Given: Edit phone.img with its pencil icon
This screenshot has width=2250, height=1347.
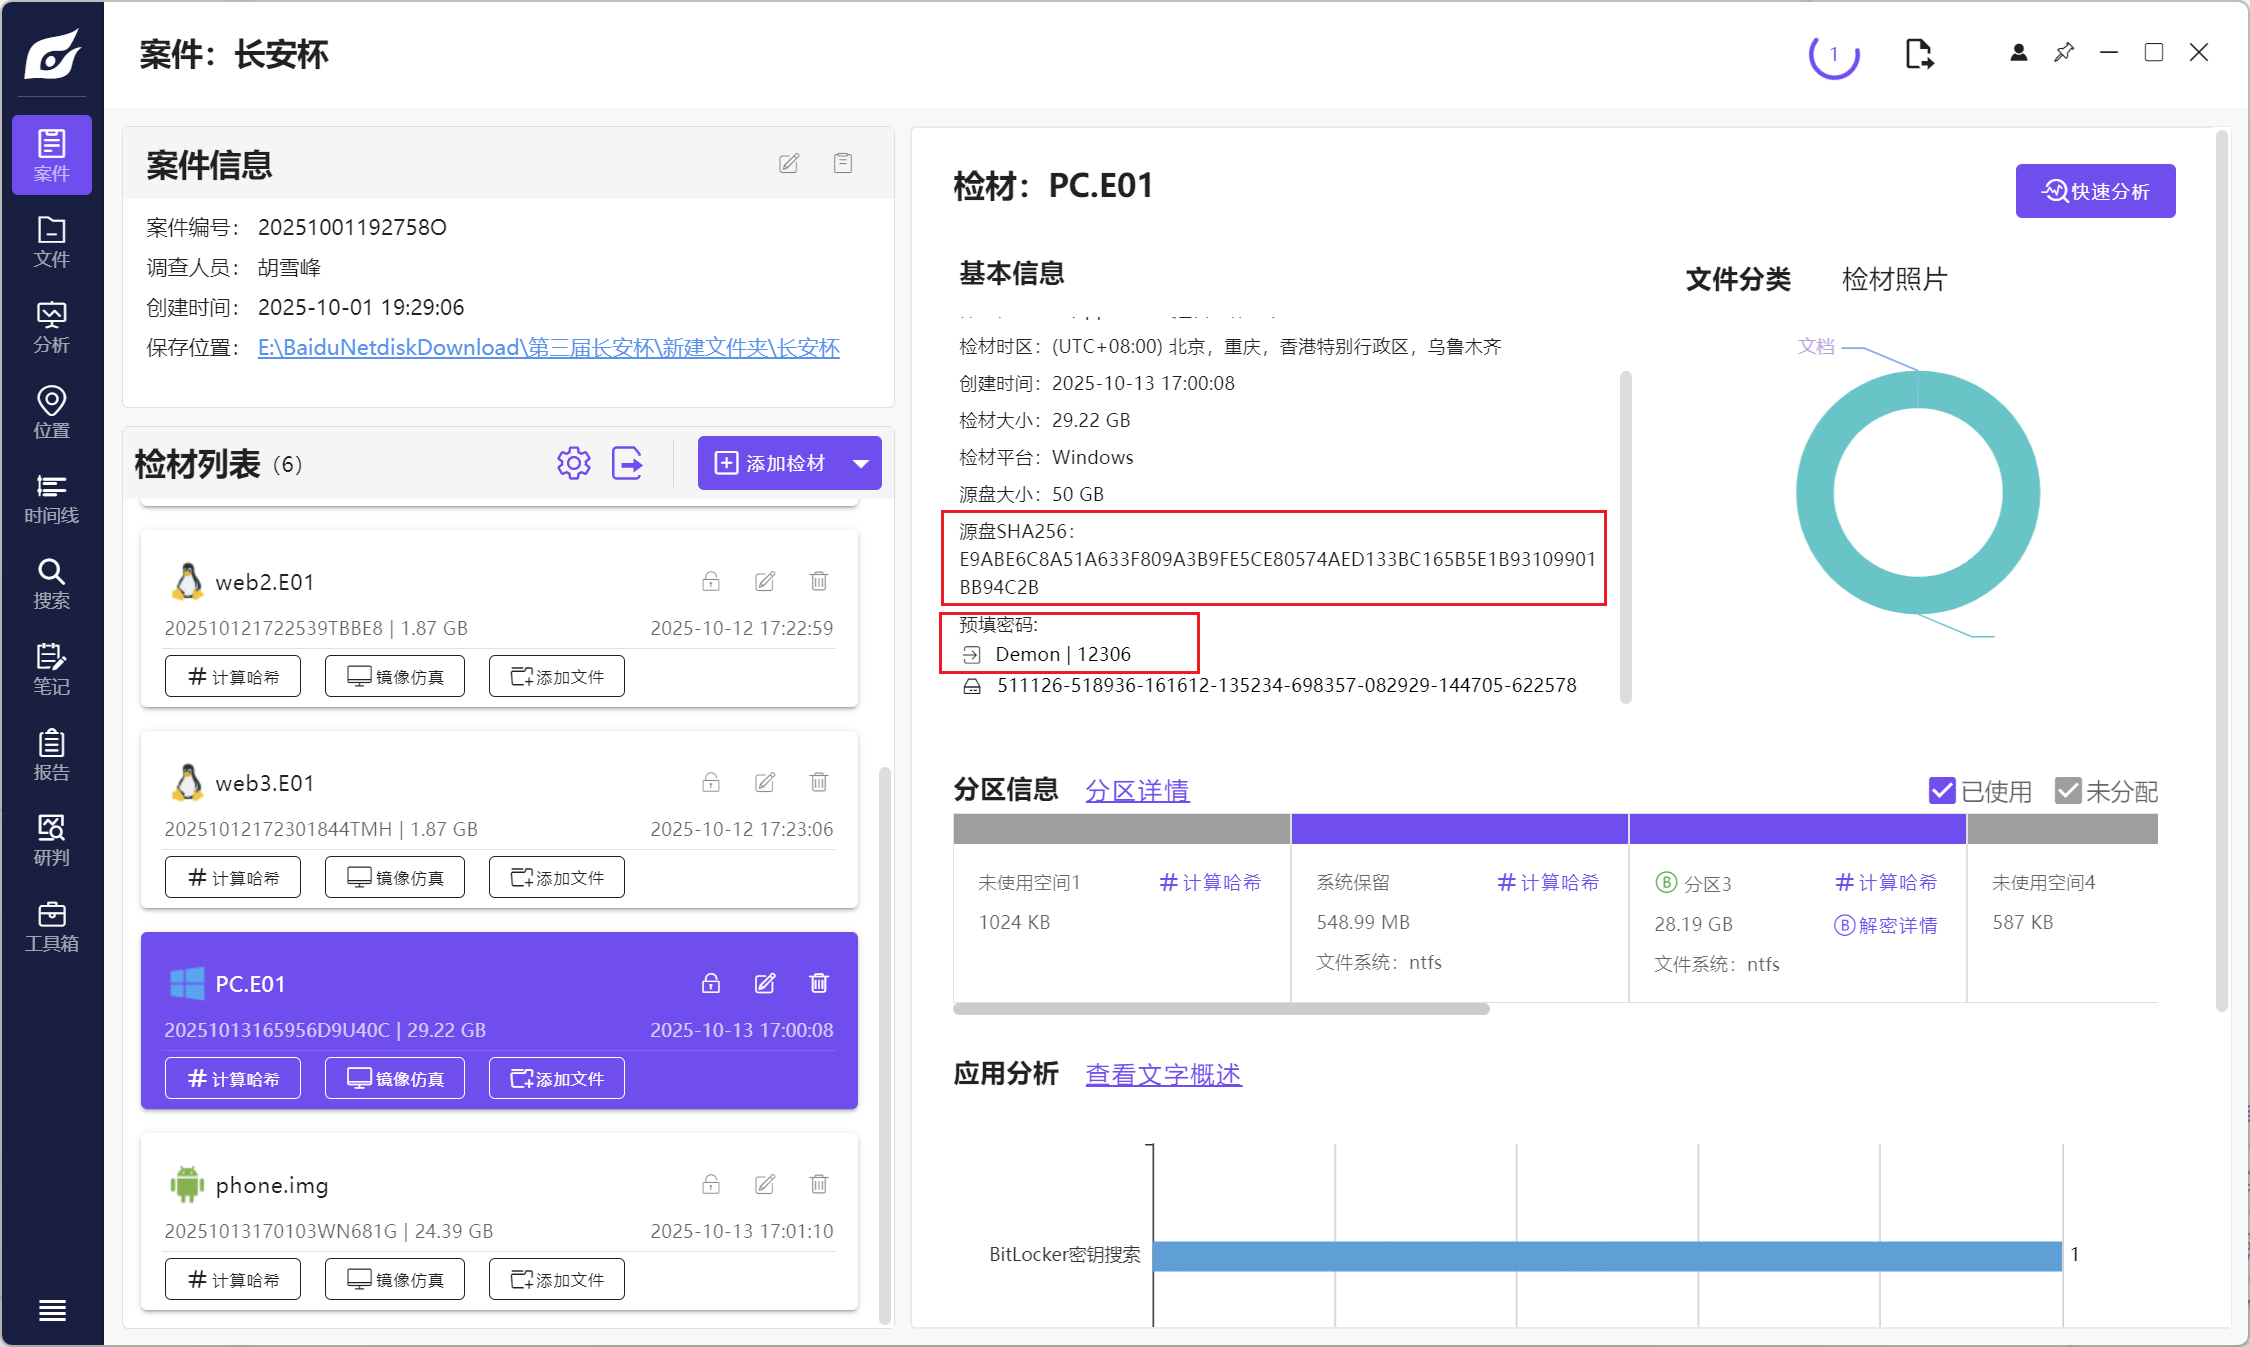Looking at the screenshot, I should pos(765,1184).
